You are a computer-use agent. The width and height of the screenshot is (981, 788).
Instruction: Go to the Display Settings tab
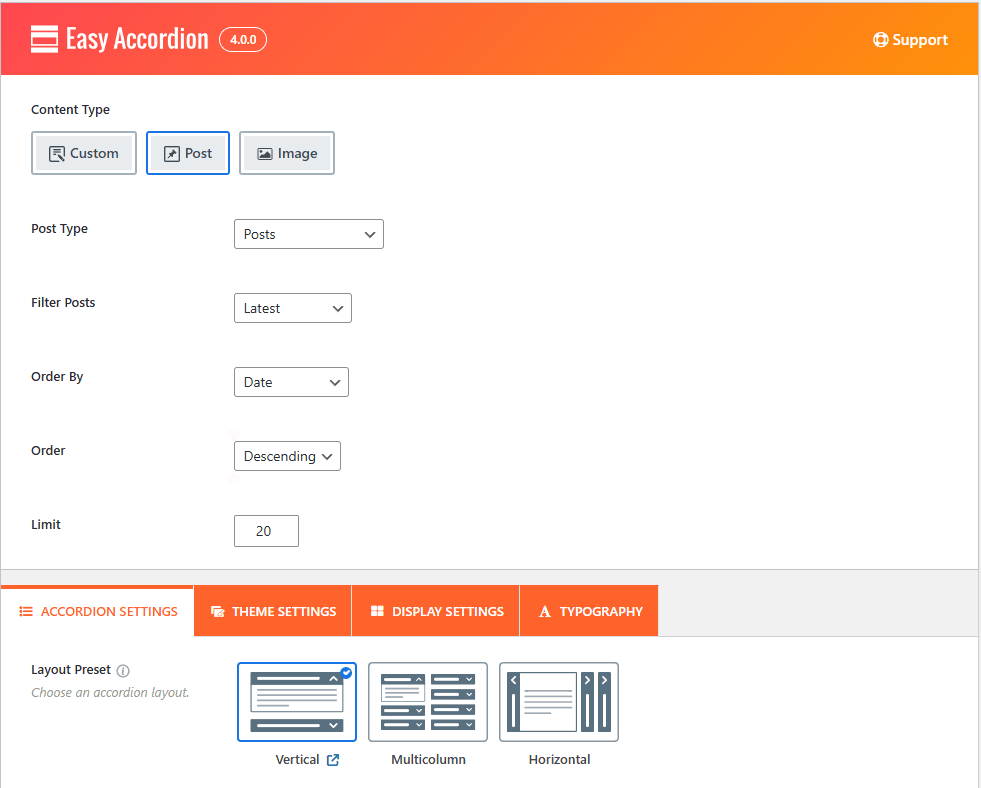tap(436, 611)
